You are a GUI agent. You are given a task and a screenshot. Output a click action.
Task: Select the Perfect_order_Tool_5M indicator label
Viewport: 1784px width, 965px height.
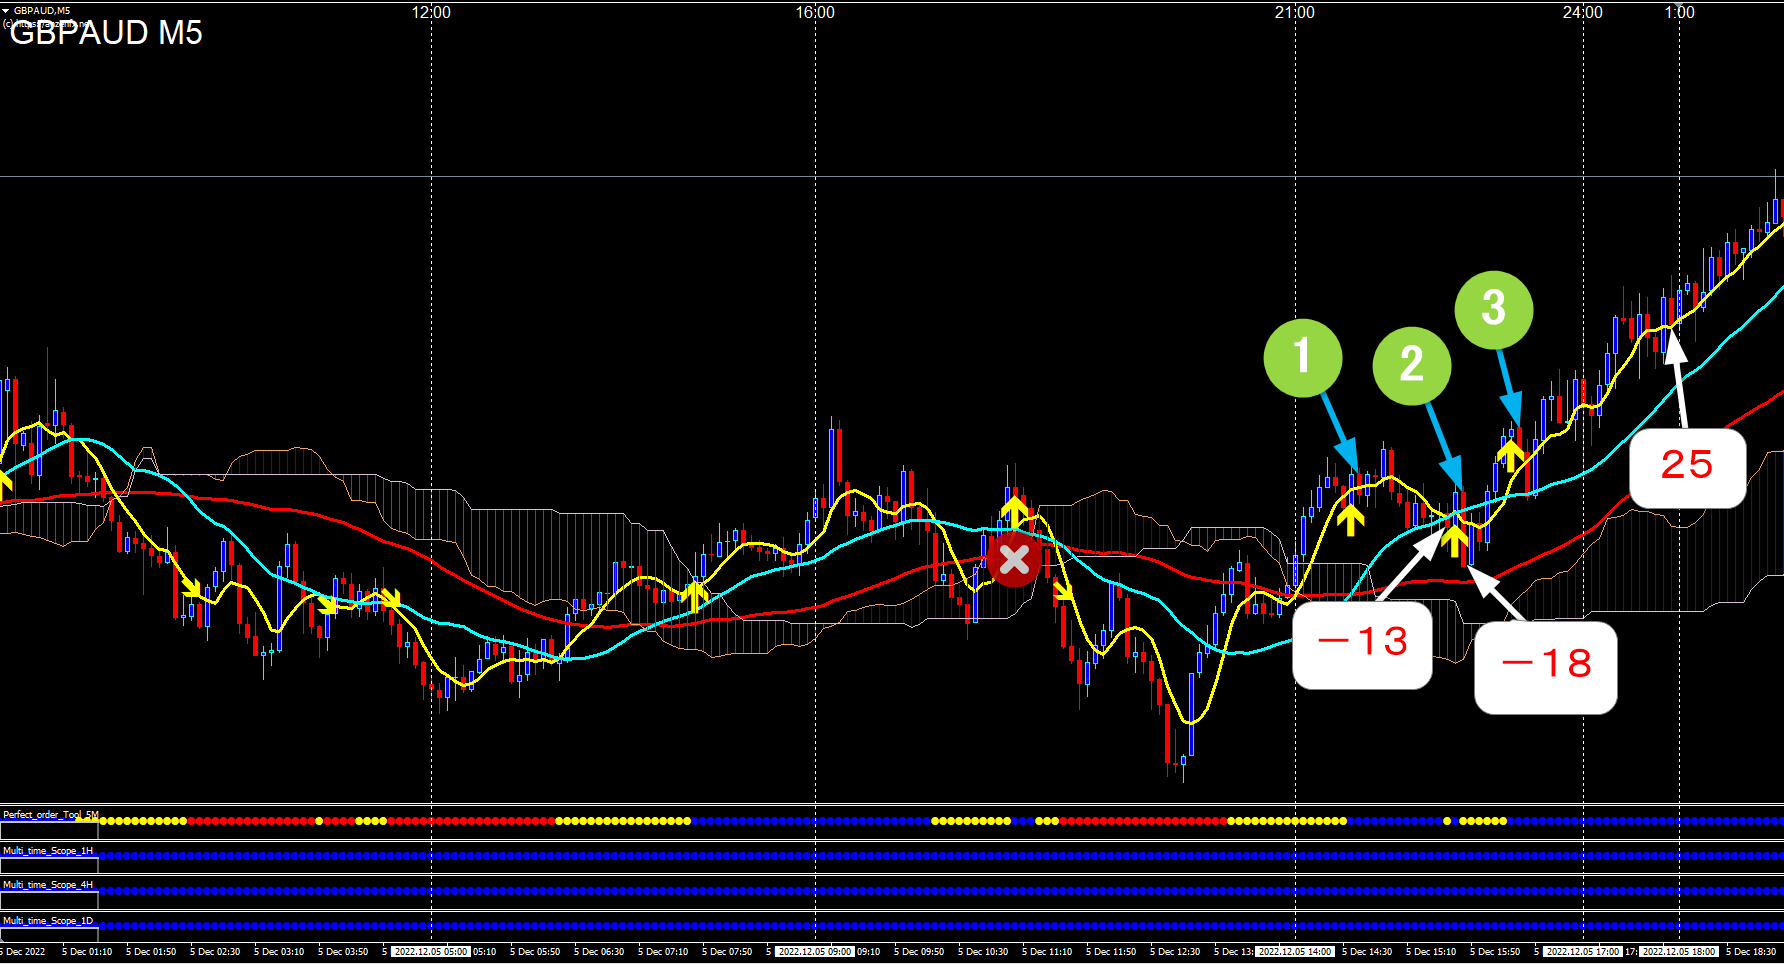coord(51,815)
